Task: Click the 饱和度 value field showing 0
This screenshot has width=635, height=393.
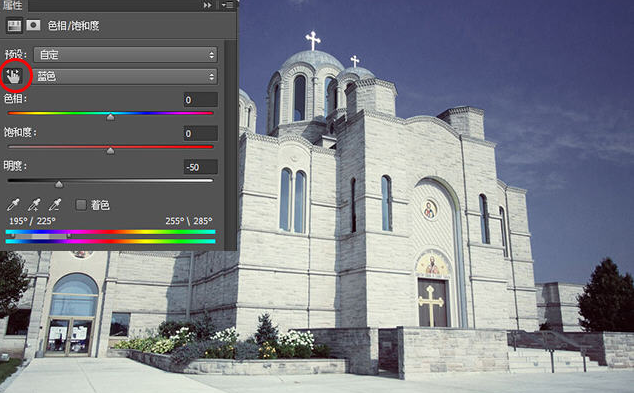Action: click(x=200, y=133)
